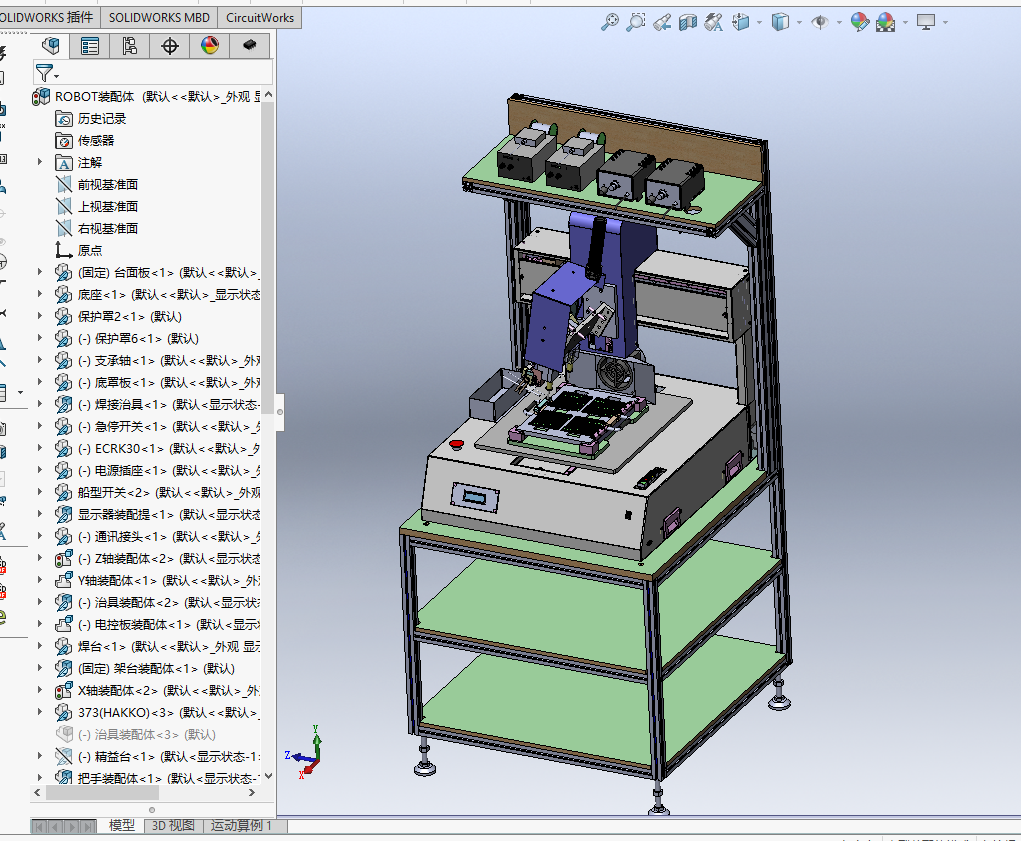Click the tree vertical scrollbar up arrow
Screen dimensions: 1021x841
(x=268, y=95)
